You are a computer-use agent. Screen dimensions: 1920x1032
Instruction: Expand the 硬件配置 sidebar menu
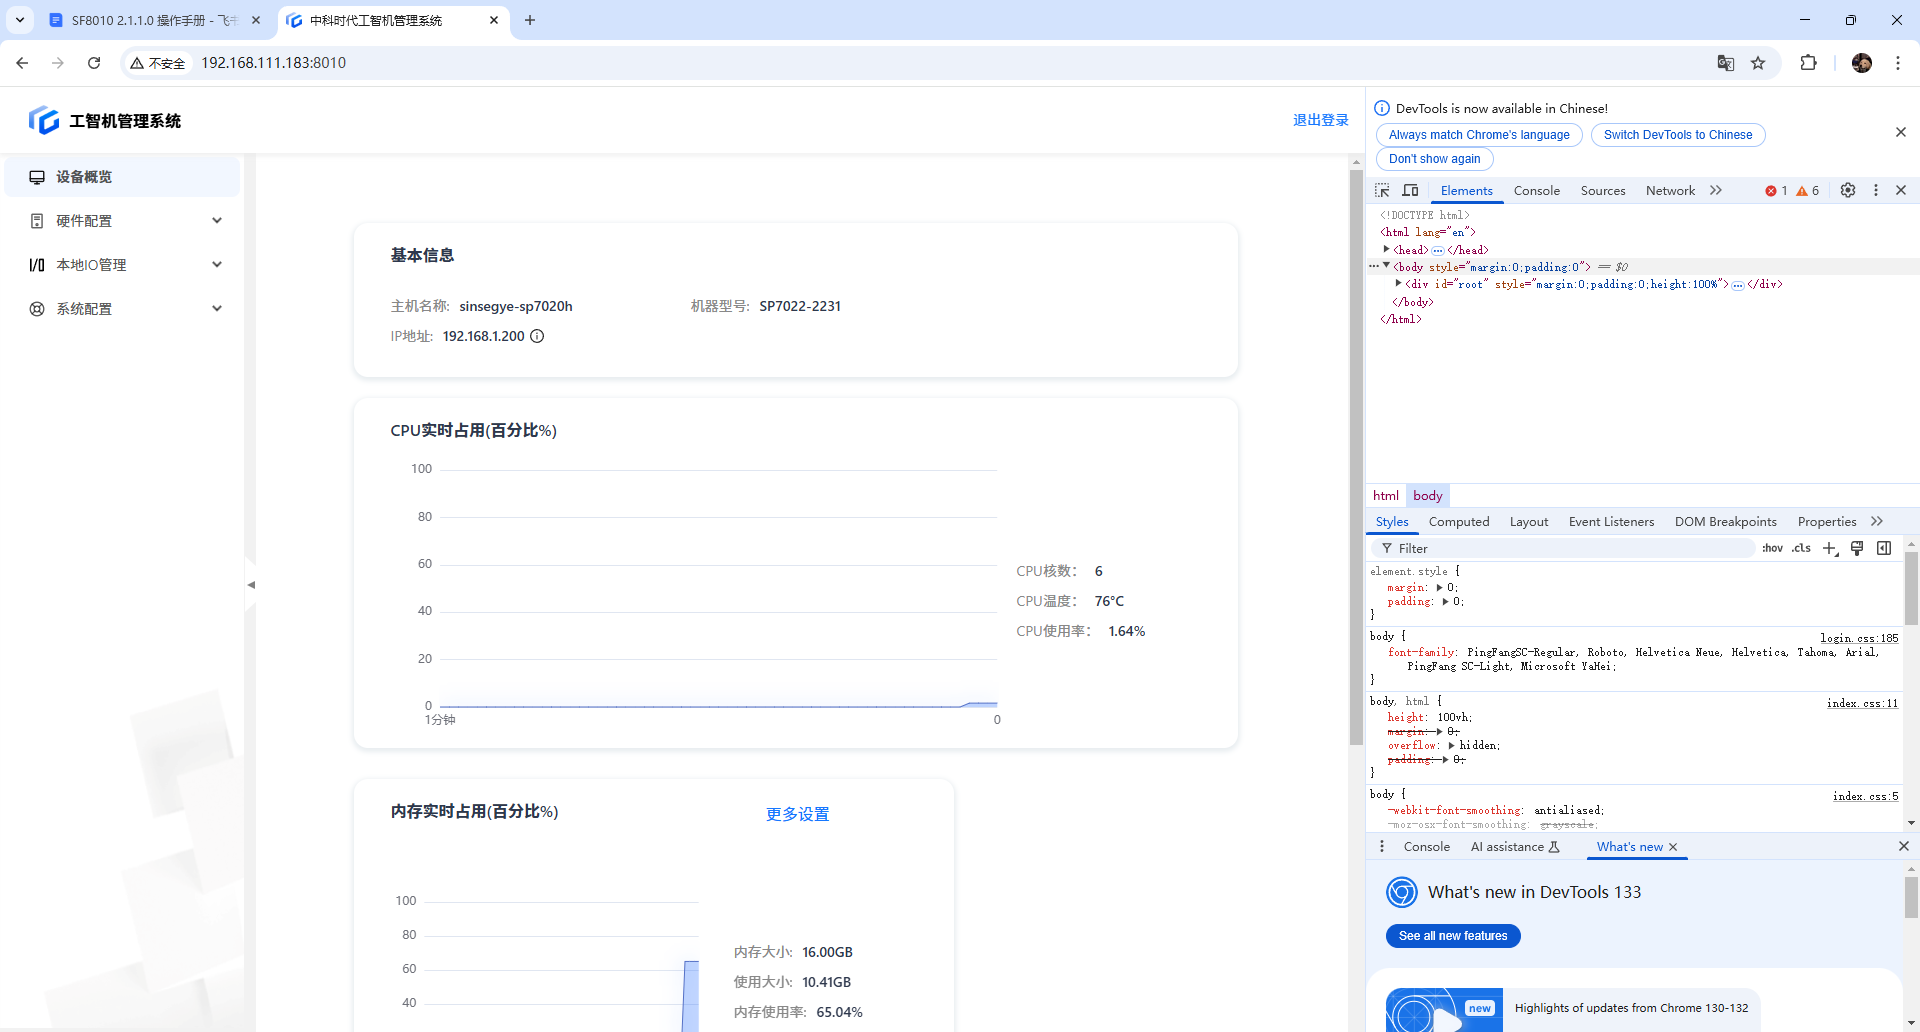(x=125, y=221)
